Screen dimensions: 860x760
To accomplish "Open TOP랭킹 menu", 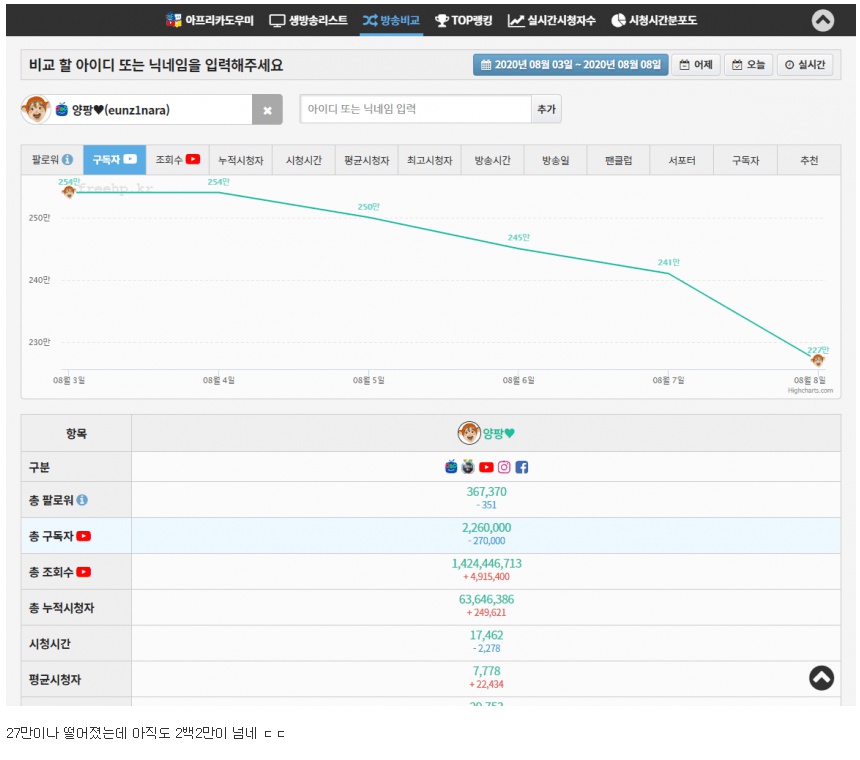I will pos(463,20).
